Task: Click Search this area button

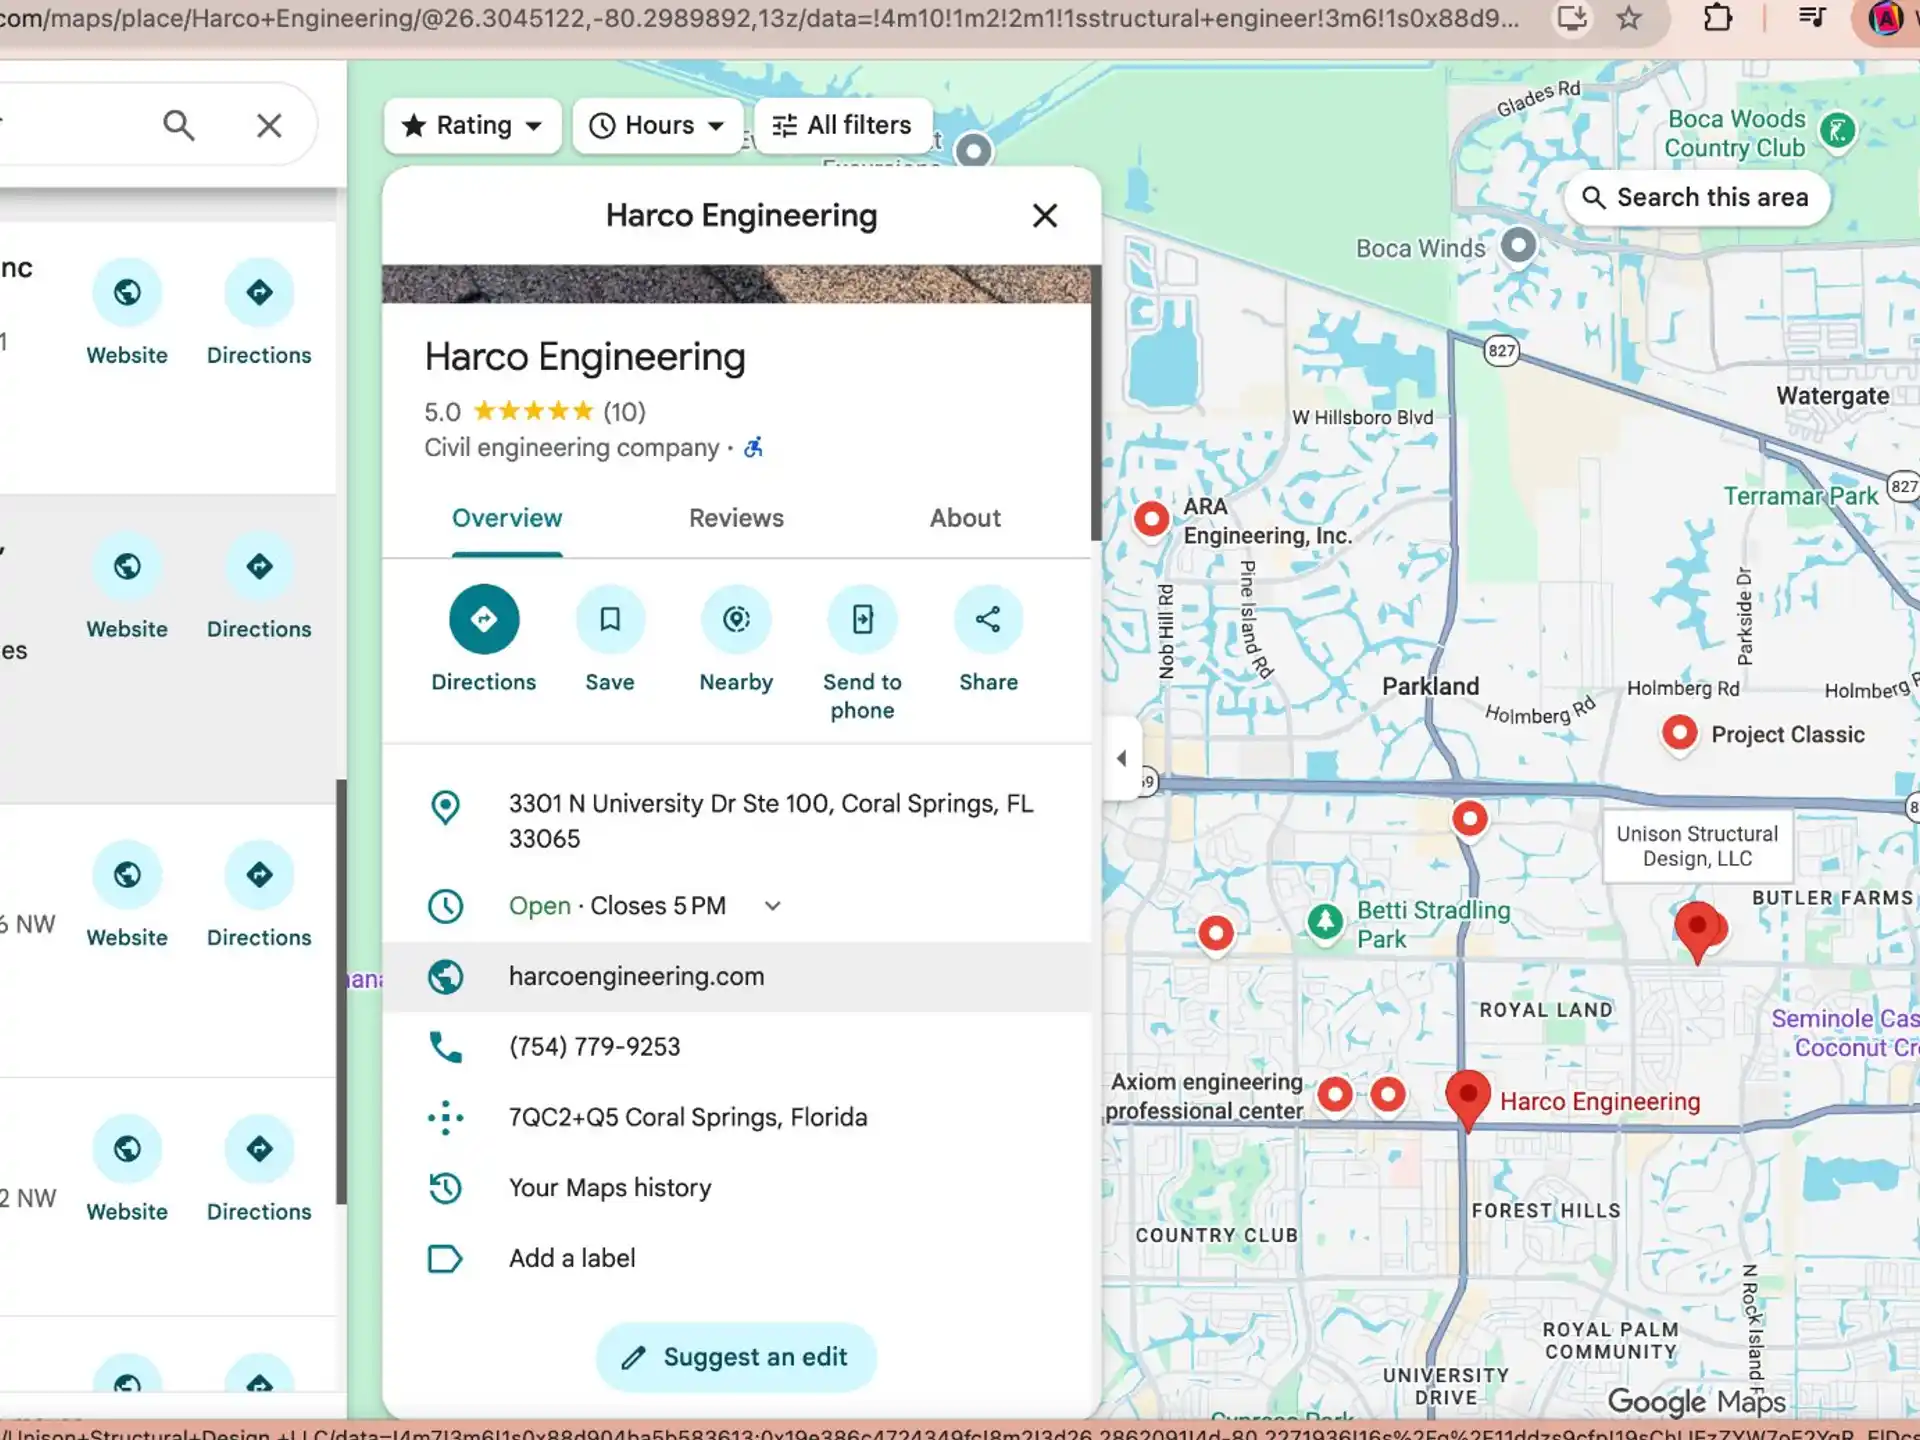Action: pyautogui.click(x=1697, y=197)
